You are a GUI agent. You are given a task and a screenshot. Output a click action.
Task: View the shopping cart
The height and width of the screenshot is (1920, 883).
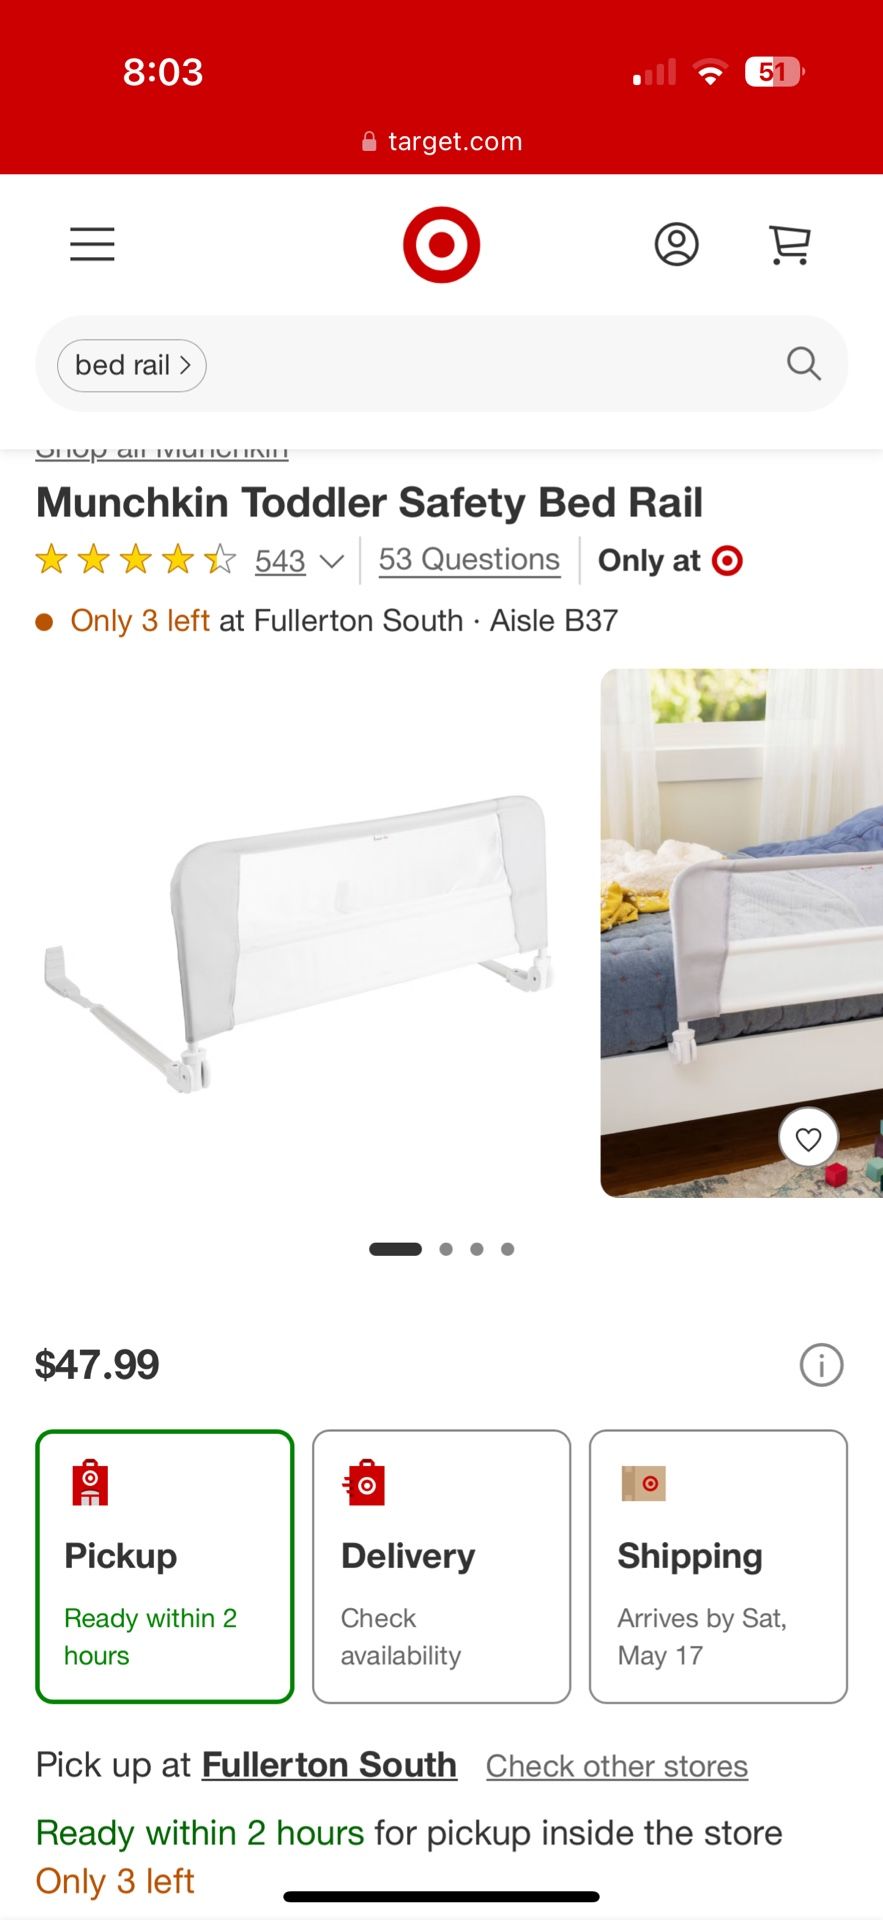pos(790,244)
